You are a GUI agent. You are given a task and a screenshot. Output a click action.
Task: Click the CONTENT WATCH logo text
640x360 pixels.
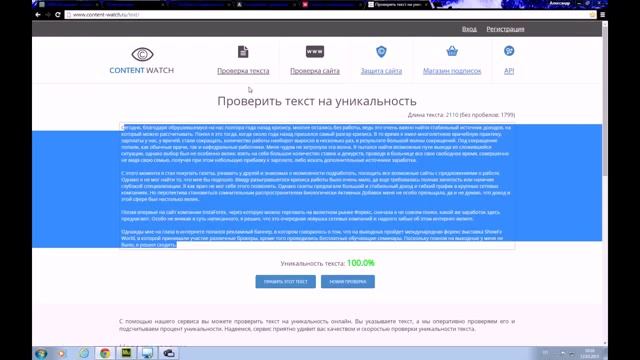142,70
